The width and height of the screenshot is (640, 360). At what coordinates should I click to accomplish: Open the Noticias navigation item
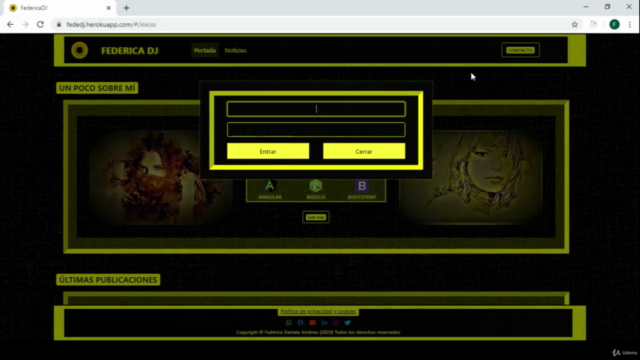point(236,50)
